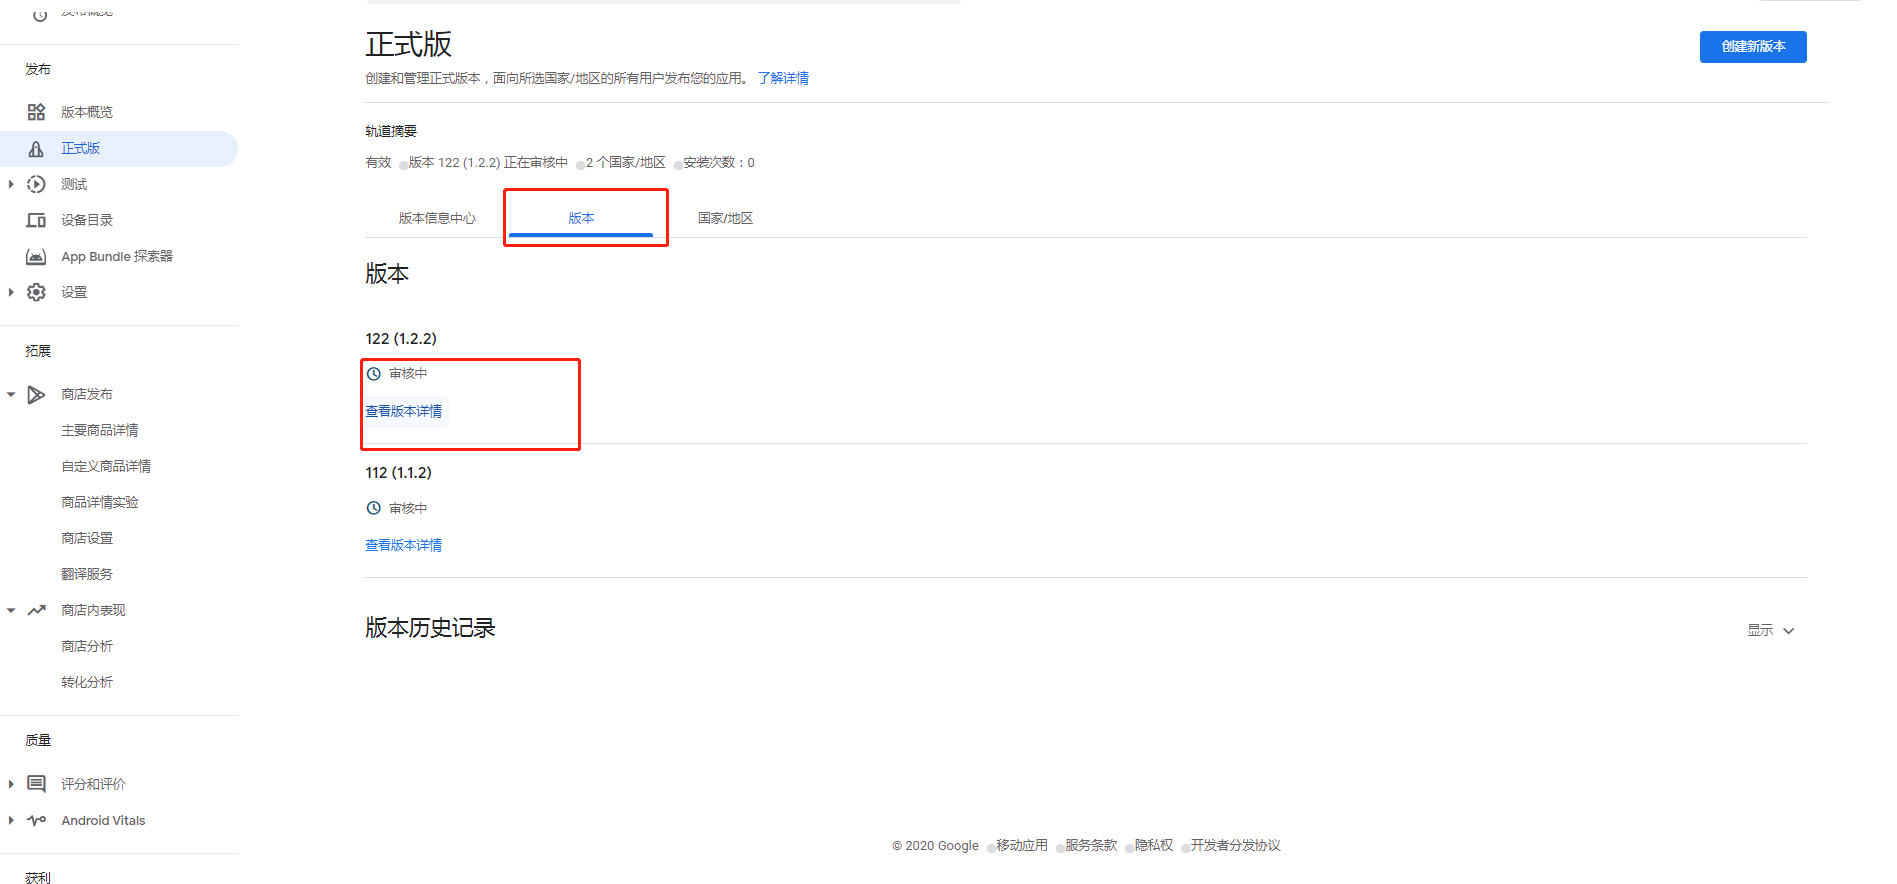
Task: Select 正式版 in the sidebar
Action: pyautogui.click(x=81, y=148)
